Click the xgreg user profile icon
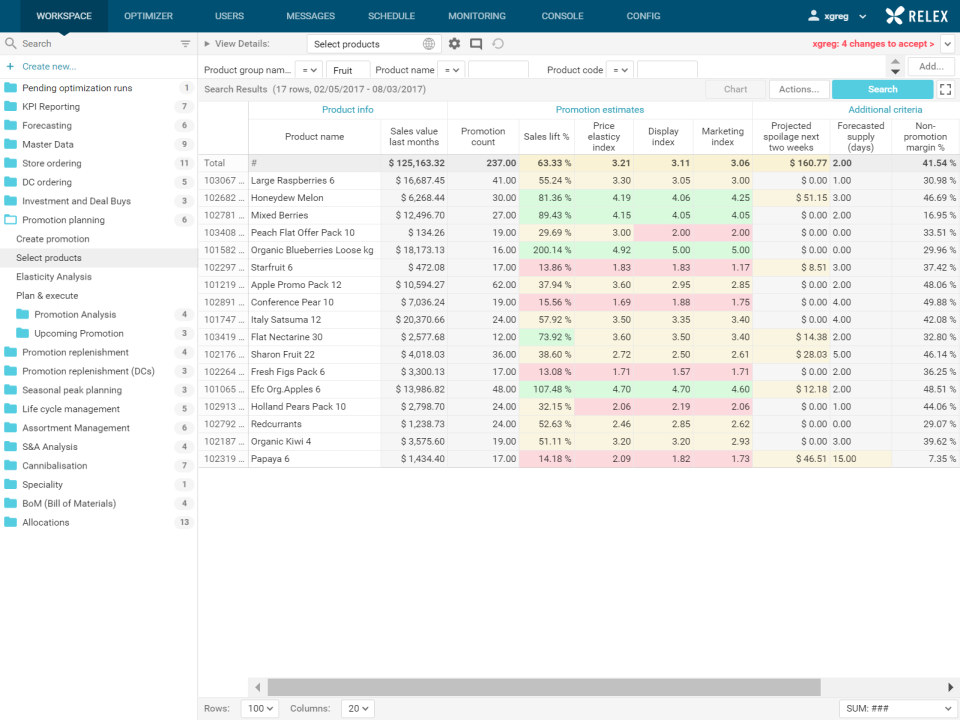960x720 pixels. (814, 16)
